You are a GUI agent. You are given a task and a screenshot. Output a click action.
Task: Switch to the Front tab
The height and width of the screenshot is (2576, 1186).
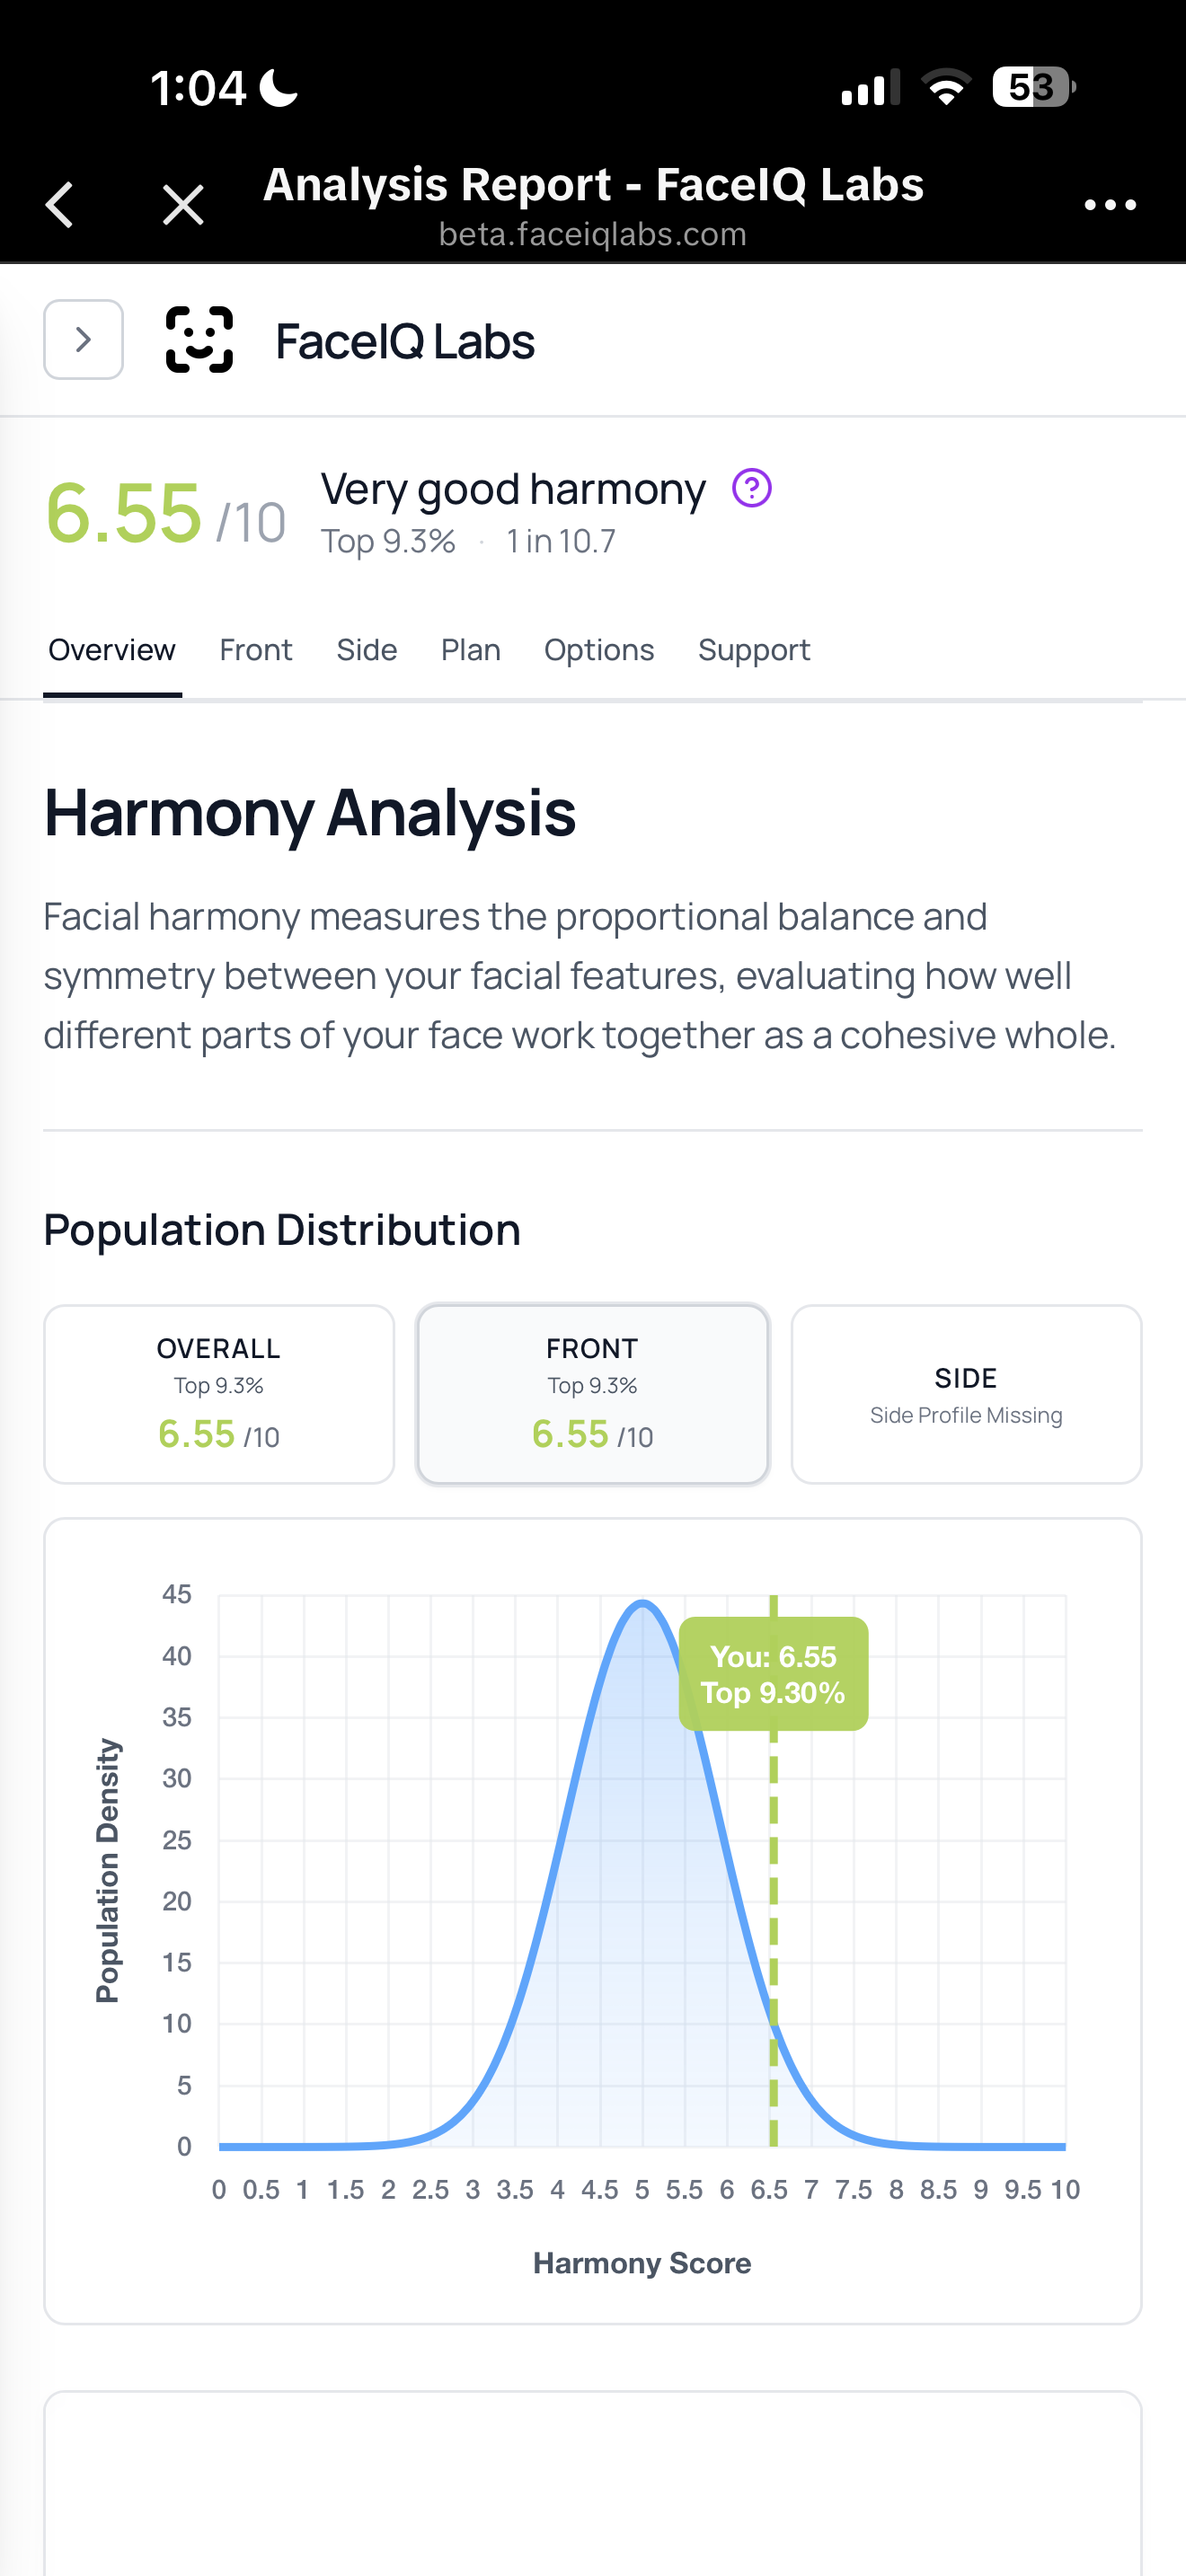pyautogui.click(x=256, y=650)
